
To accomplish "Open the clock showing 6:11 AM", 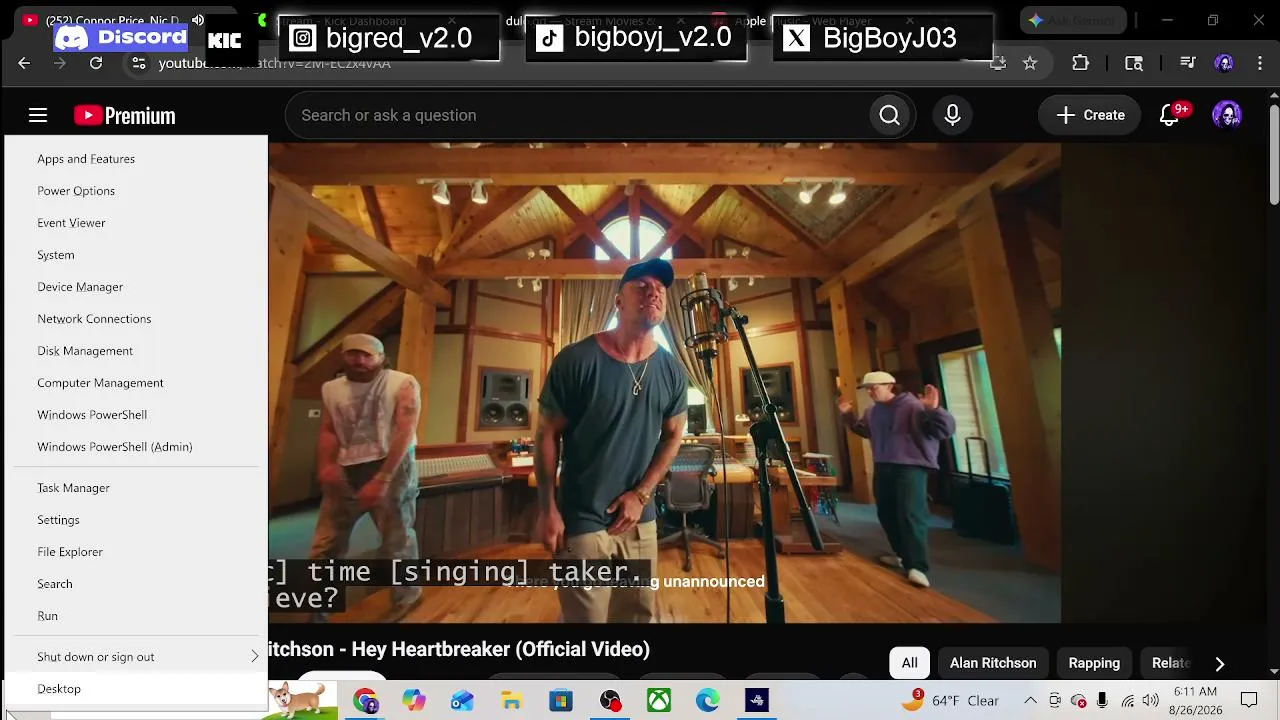I will pos(1195,700).
